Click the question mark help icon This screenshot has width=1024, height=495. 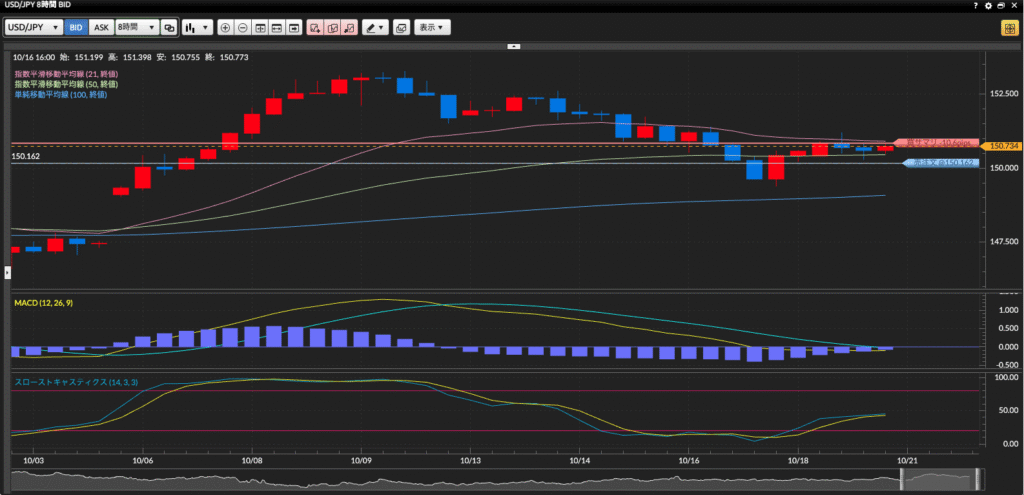point(975,5)
